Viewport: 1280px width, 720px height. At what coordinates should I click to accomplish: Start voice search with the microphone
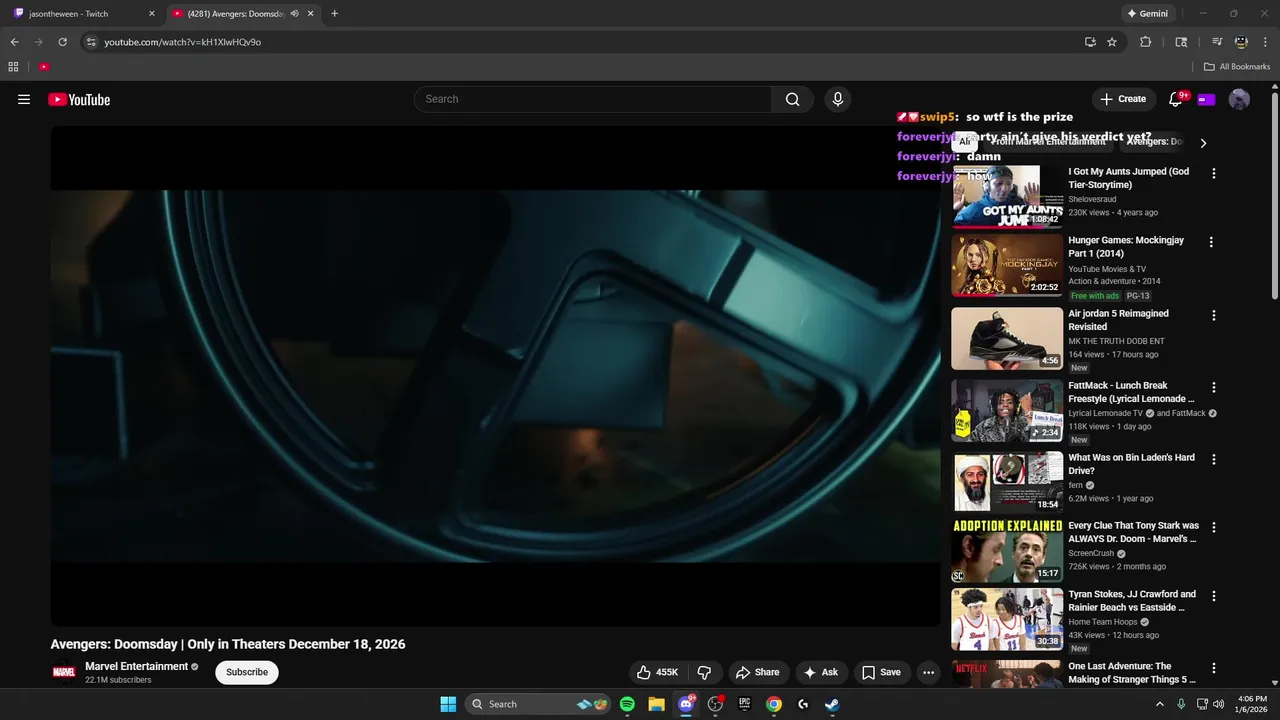click(x=838, y=99)
